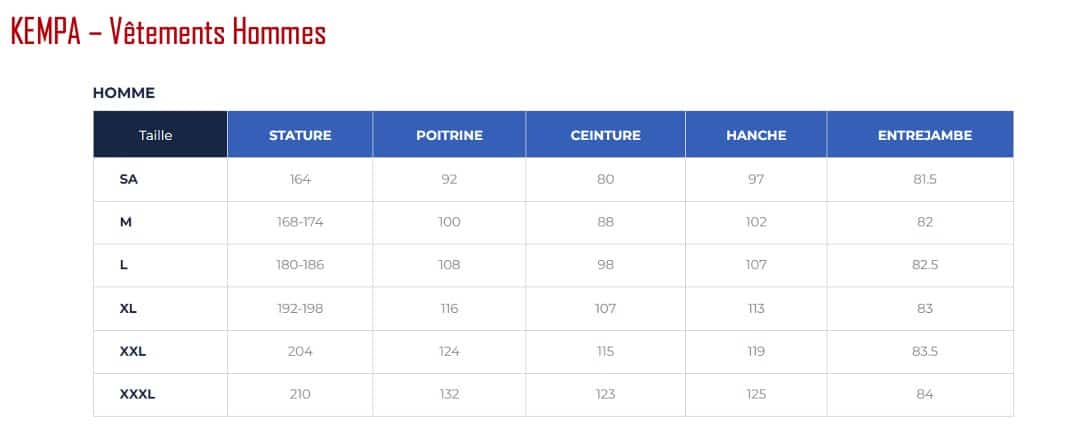Select the L size row label

click(124, 265)
